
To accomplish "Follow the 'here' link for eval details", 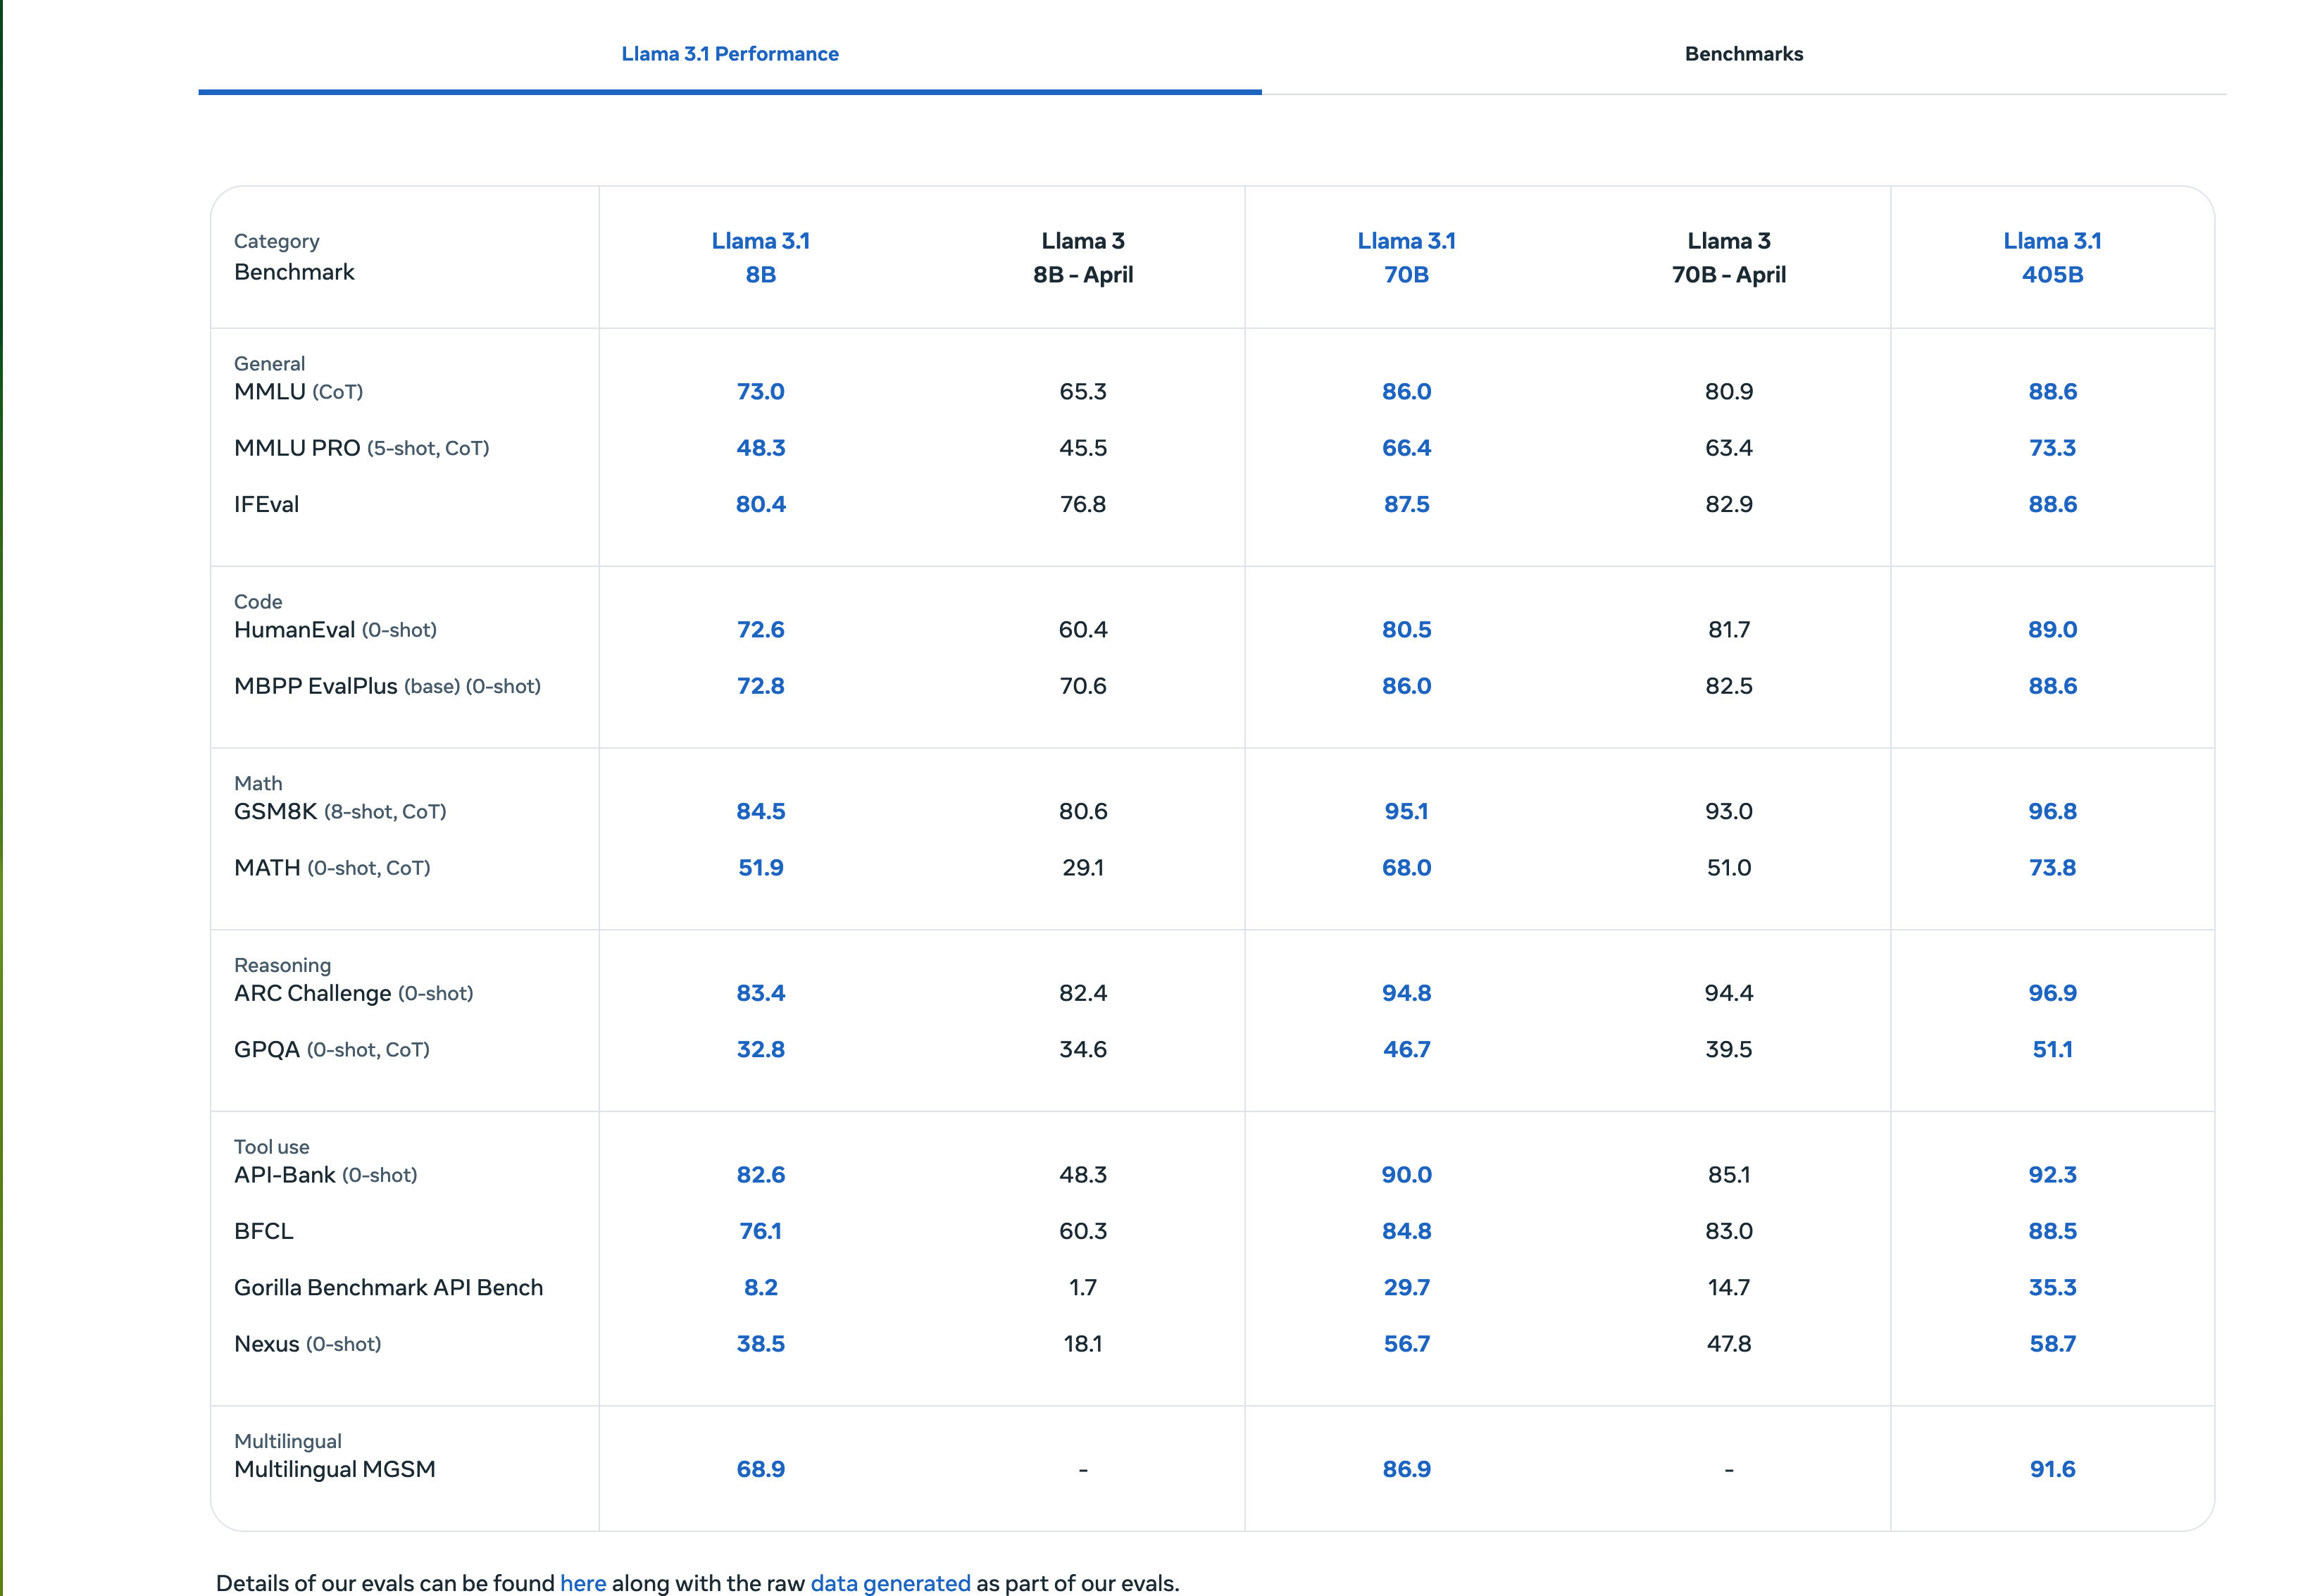I will [x=583, y=1583].
